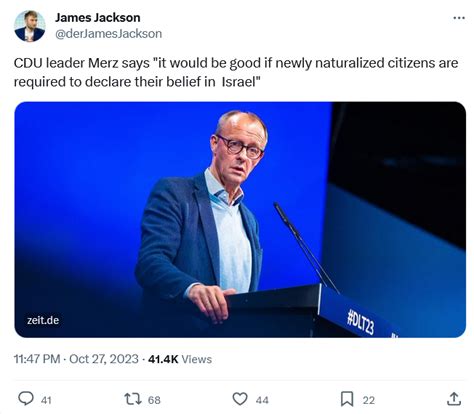Click the reply count 41
The image size is (474, 414).
click(x=46, y=400)
